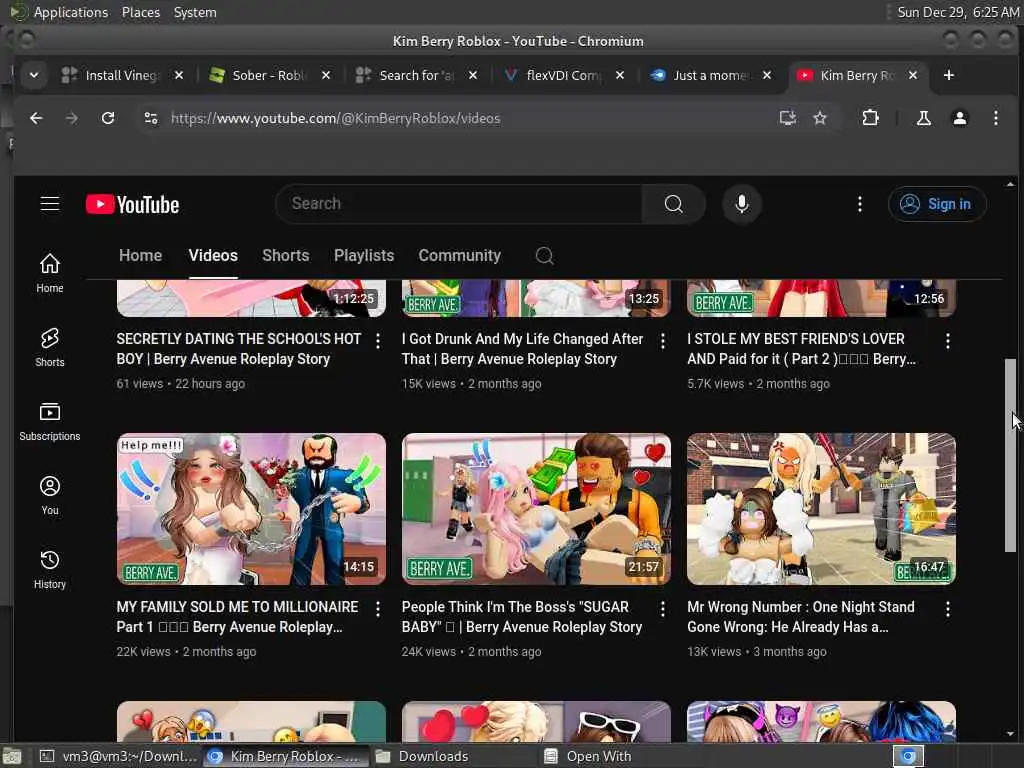Open options for MY FAMILY SOLD ME video
Viewport: 1024px width, 768px height.
pos(377,609)
